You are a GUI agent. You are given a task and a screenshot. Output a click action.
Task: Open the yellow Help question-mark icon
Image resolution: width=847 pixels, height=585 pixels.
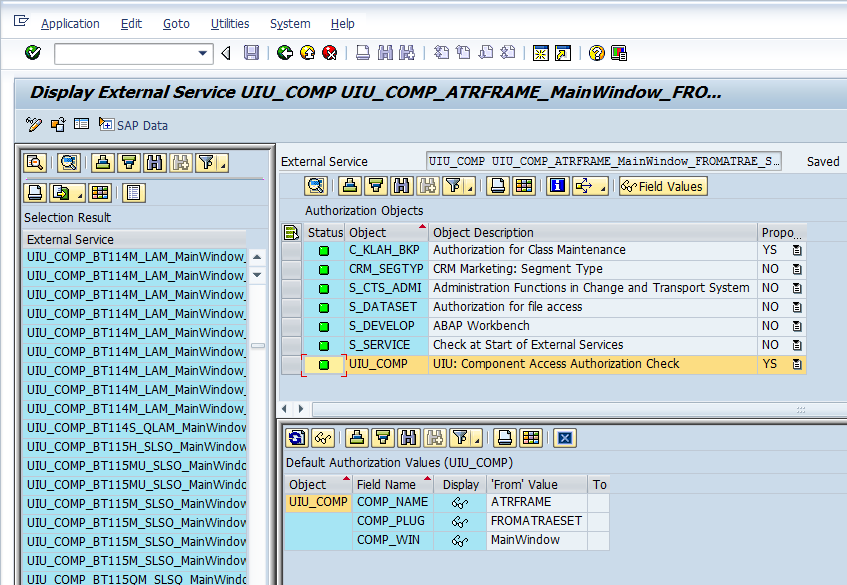pyautogui.click(x=596, y=52)
